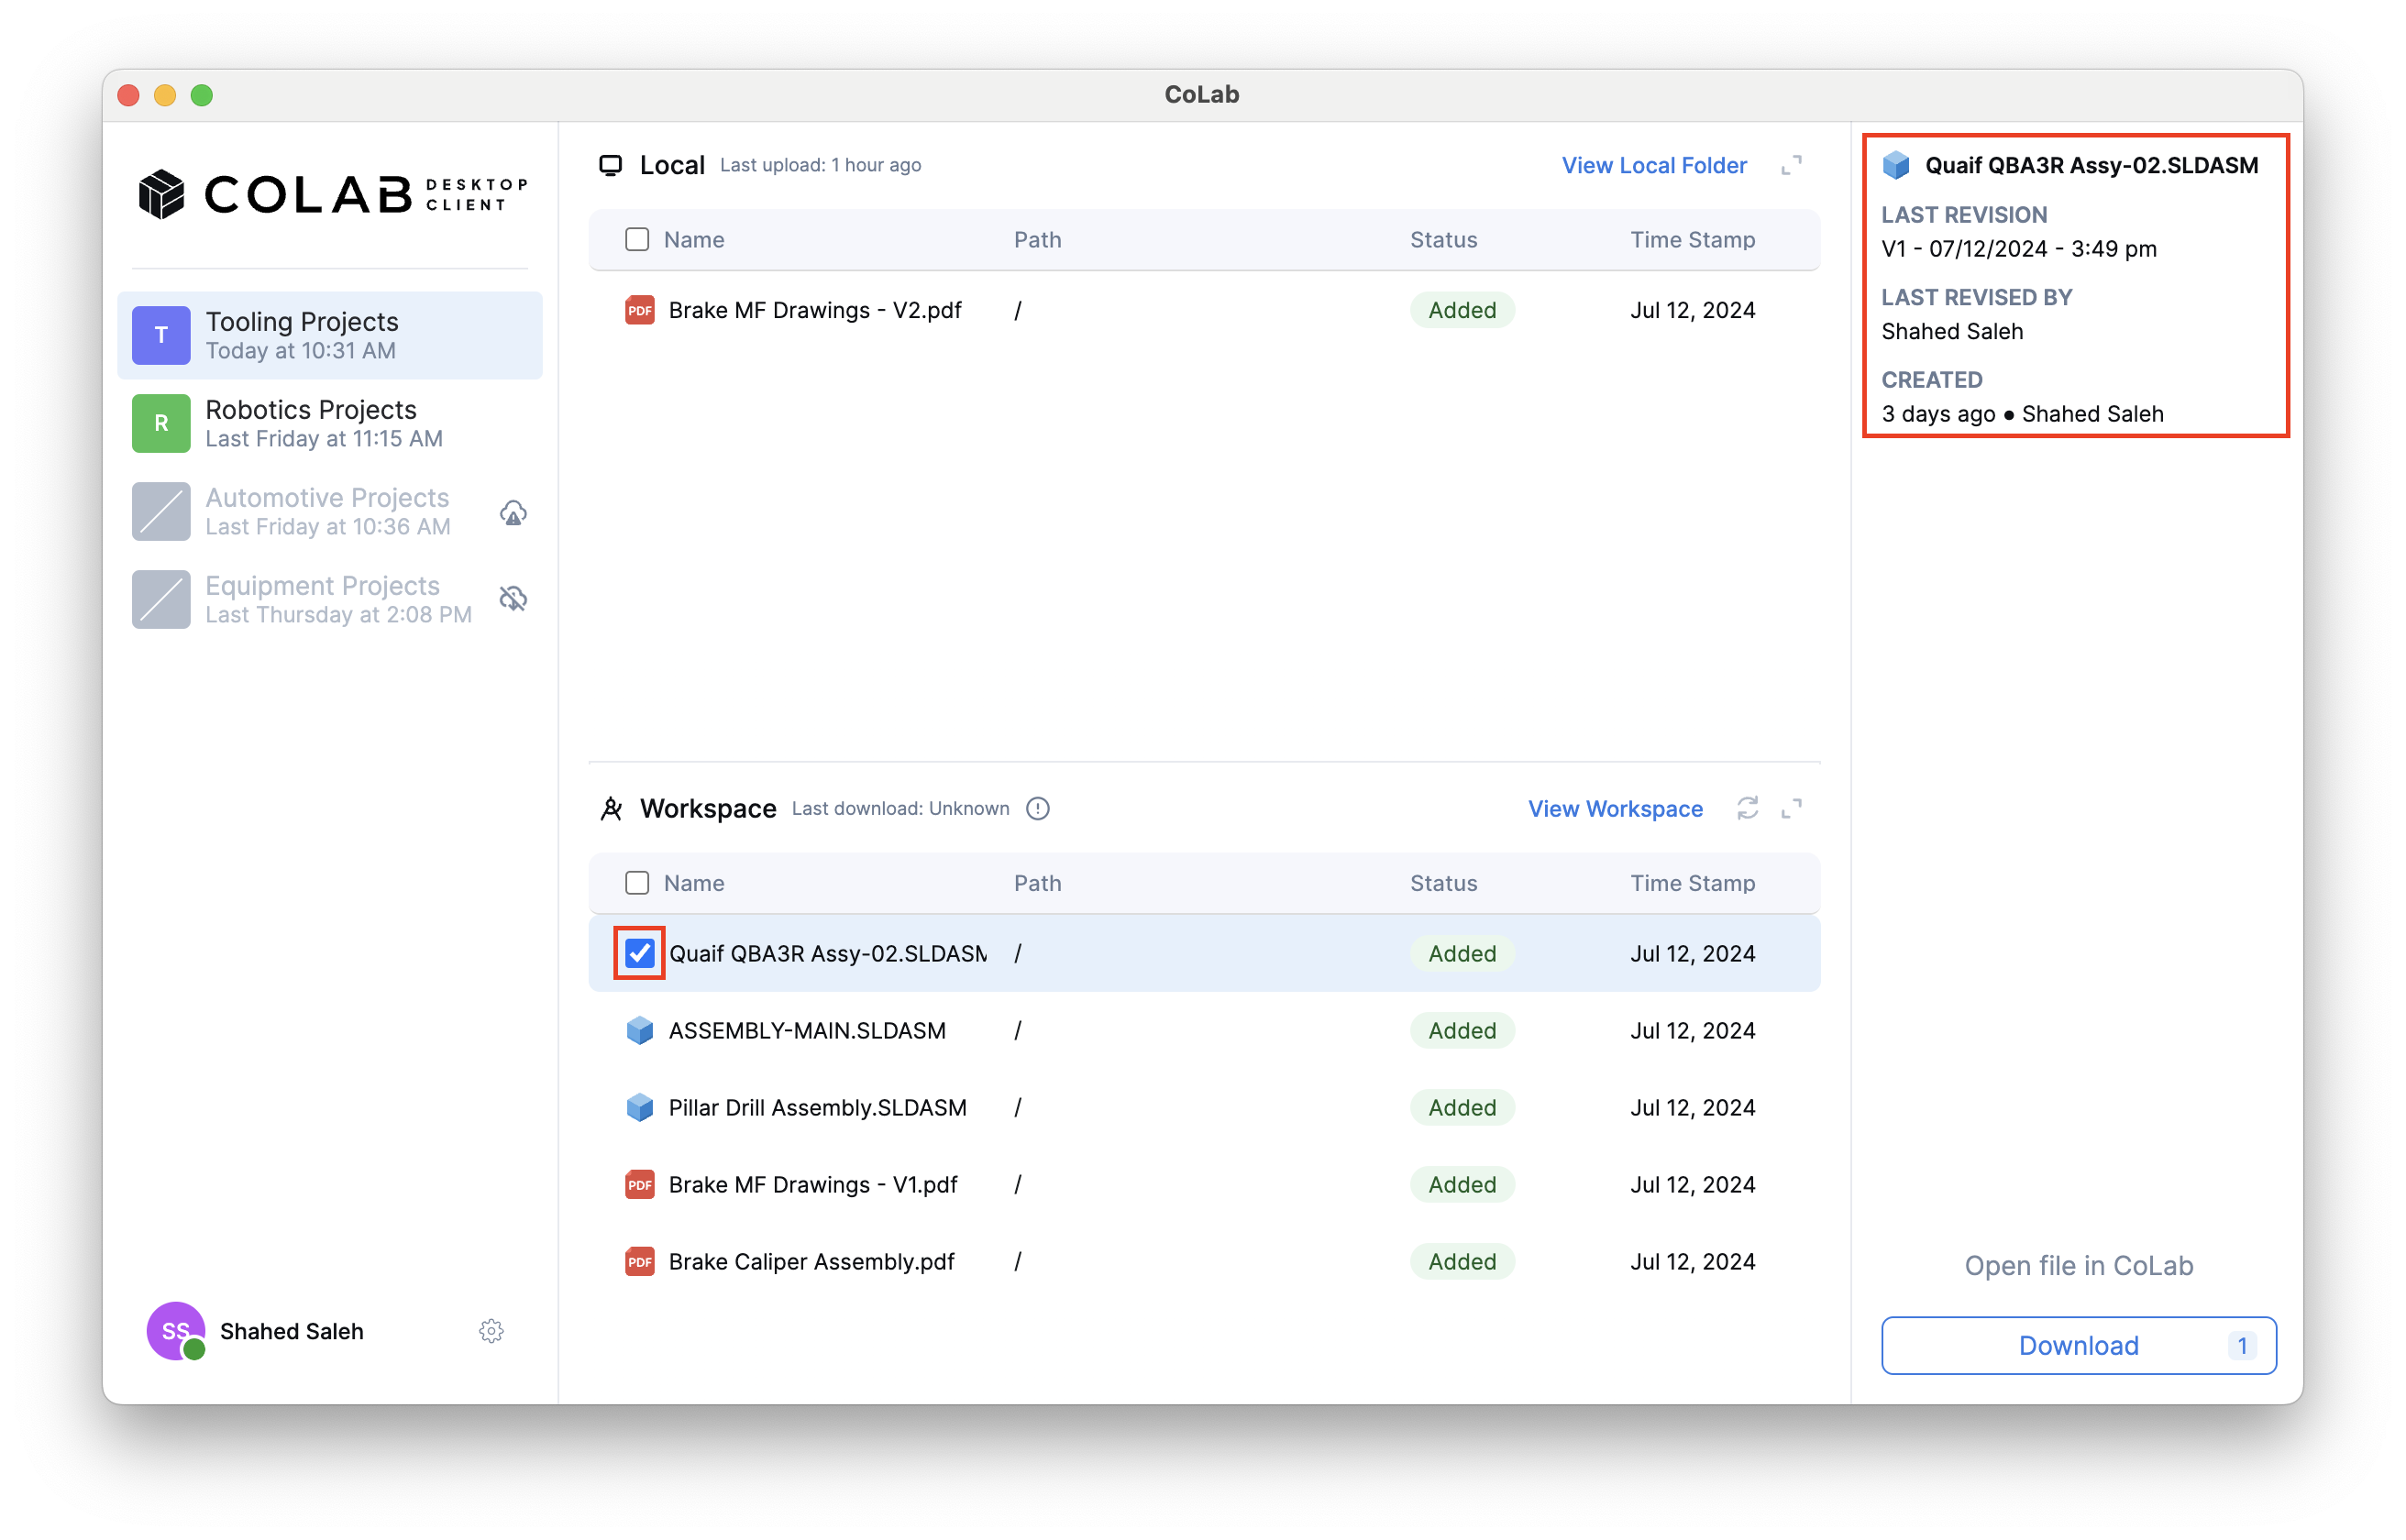This screenshot has width=2406, height=1540.
Task: Click Last upload: 1 hour ago text
Action: tap(820, 165)
